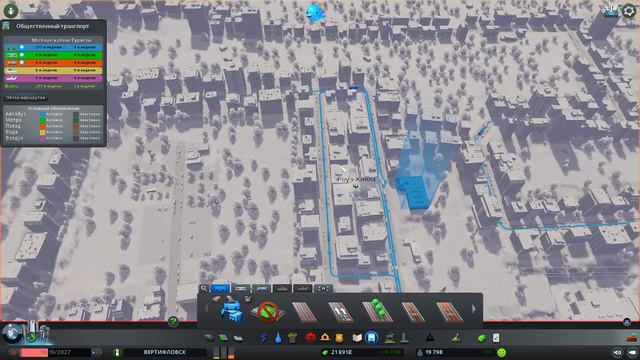
Task: Switch to the airplane transport tab
Action: pos(302,289)
